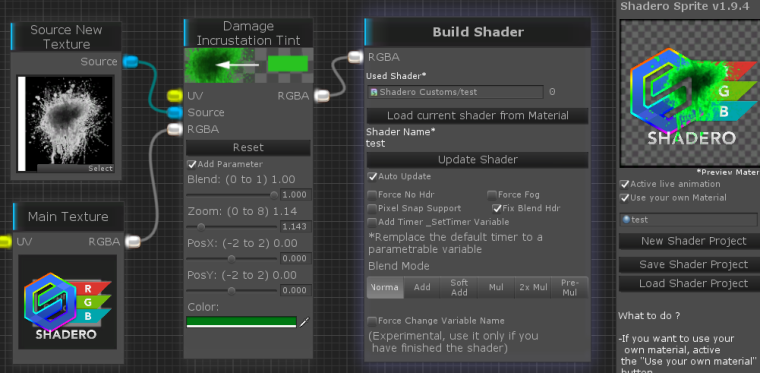Image resolution: width=760 pixels, height=373 pixels.
Task: Click the yellow UV input connector on Damage Incrustation Tint
Action: coord(175,96)
